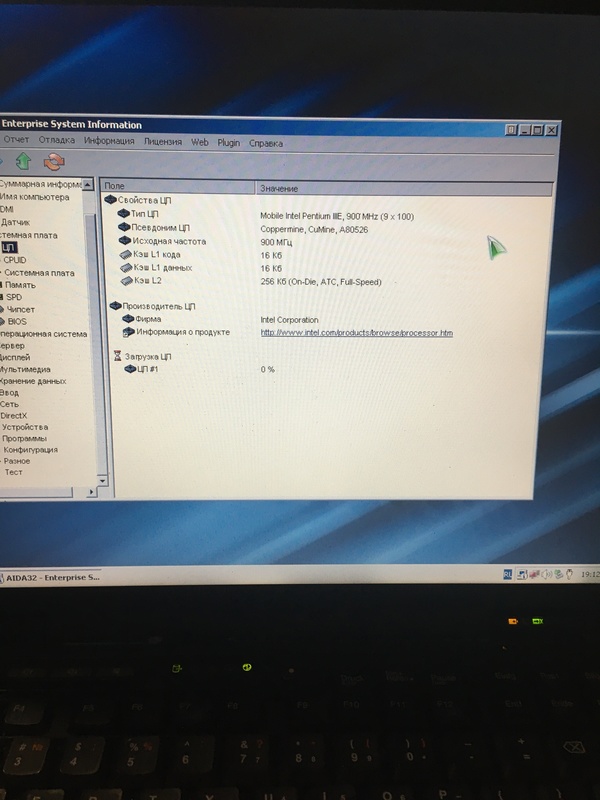Screen dimensions: 600x800
Task: Select Программы in the sidebar tree
Action: coord(24,438)
